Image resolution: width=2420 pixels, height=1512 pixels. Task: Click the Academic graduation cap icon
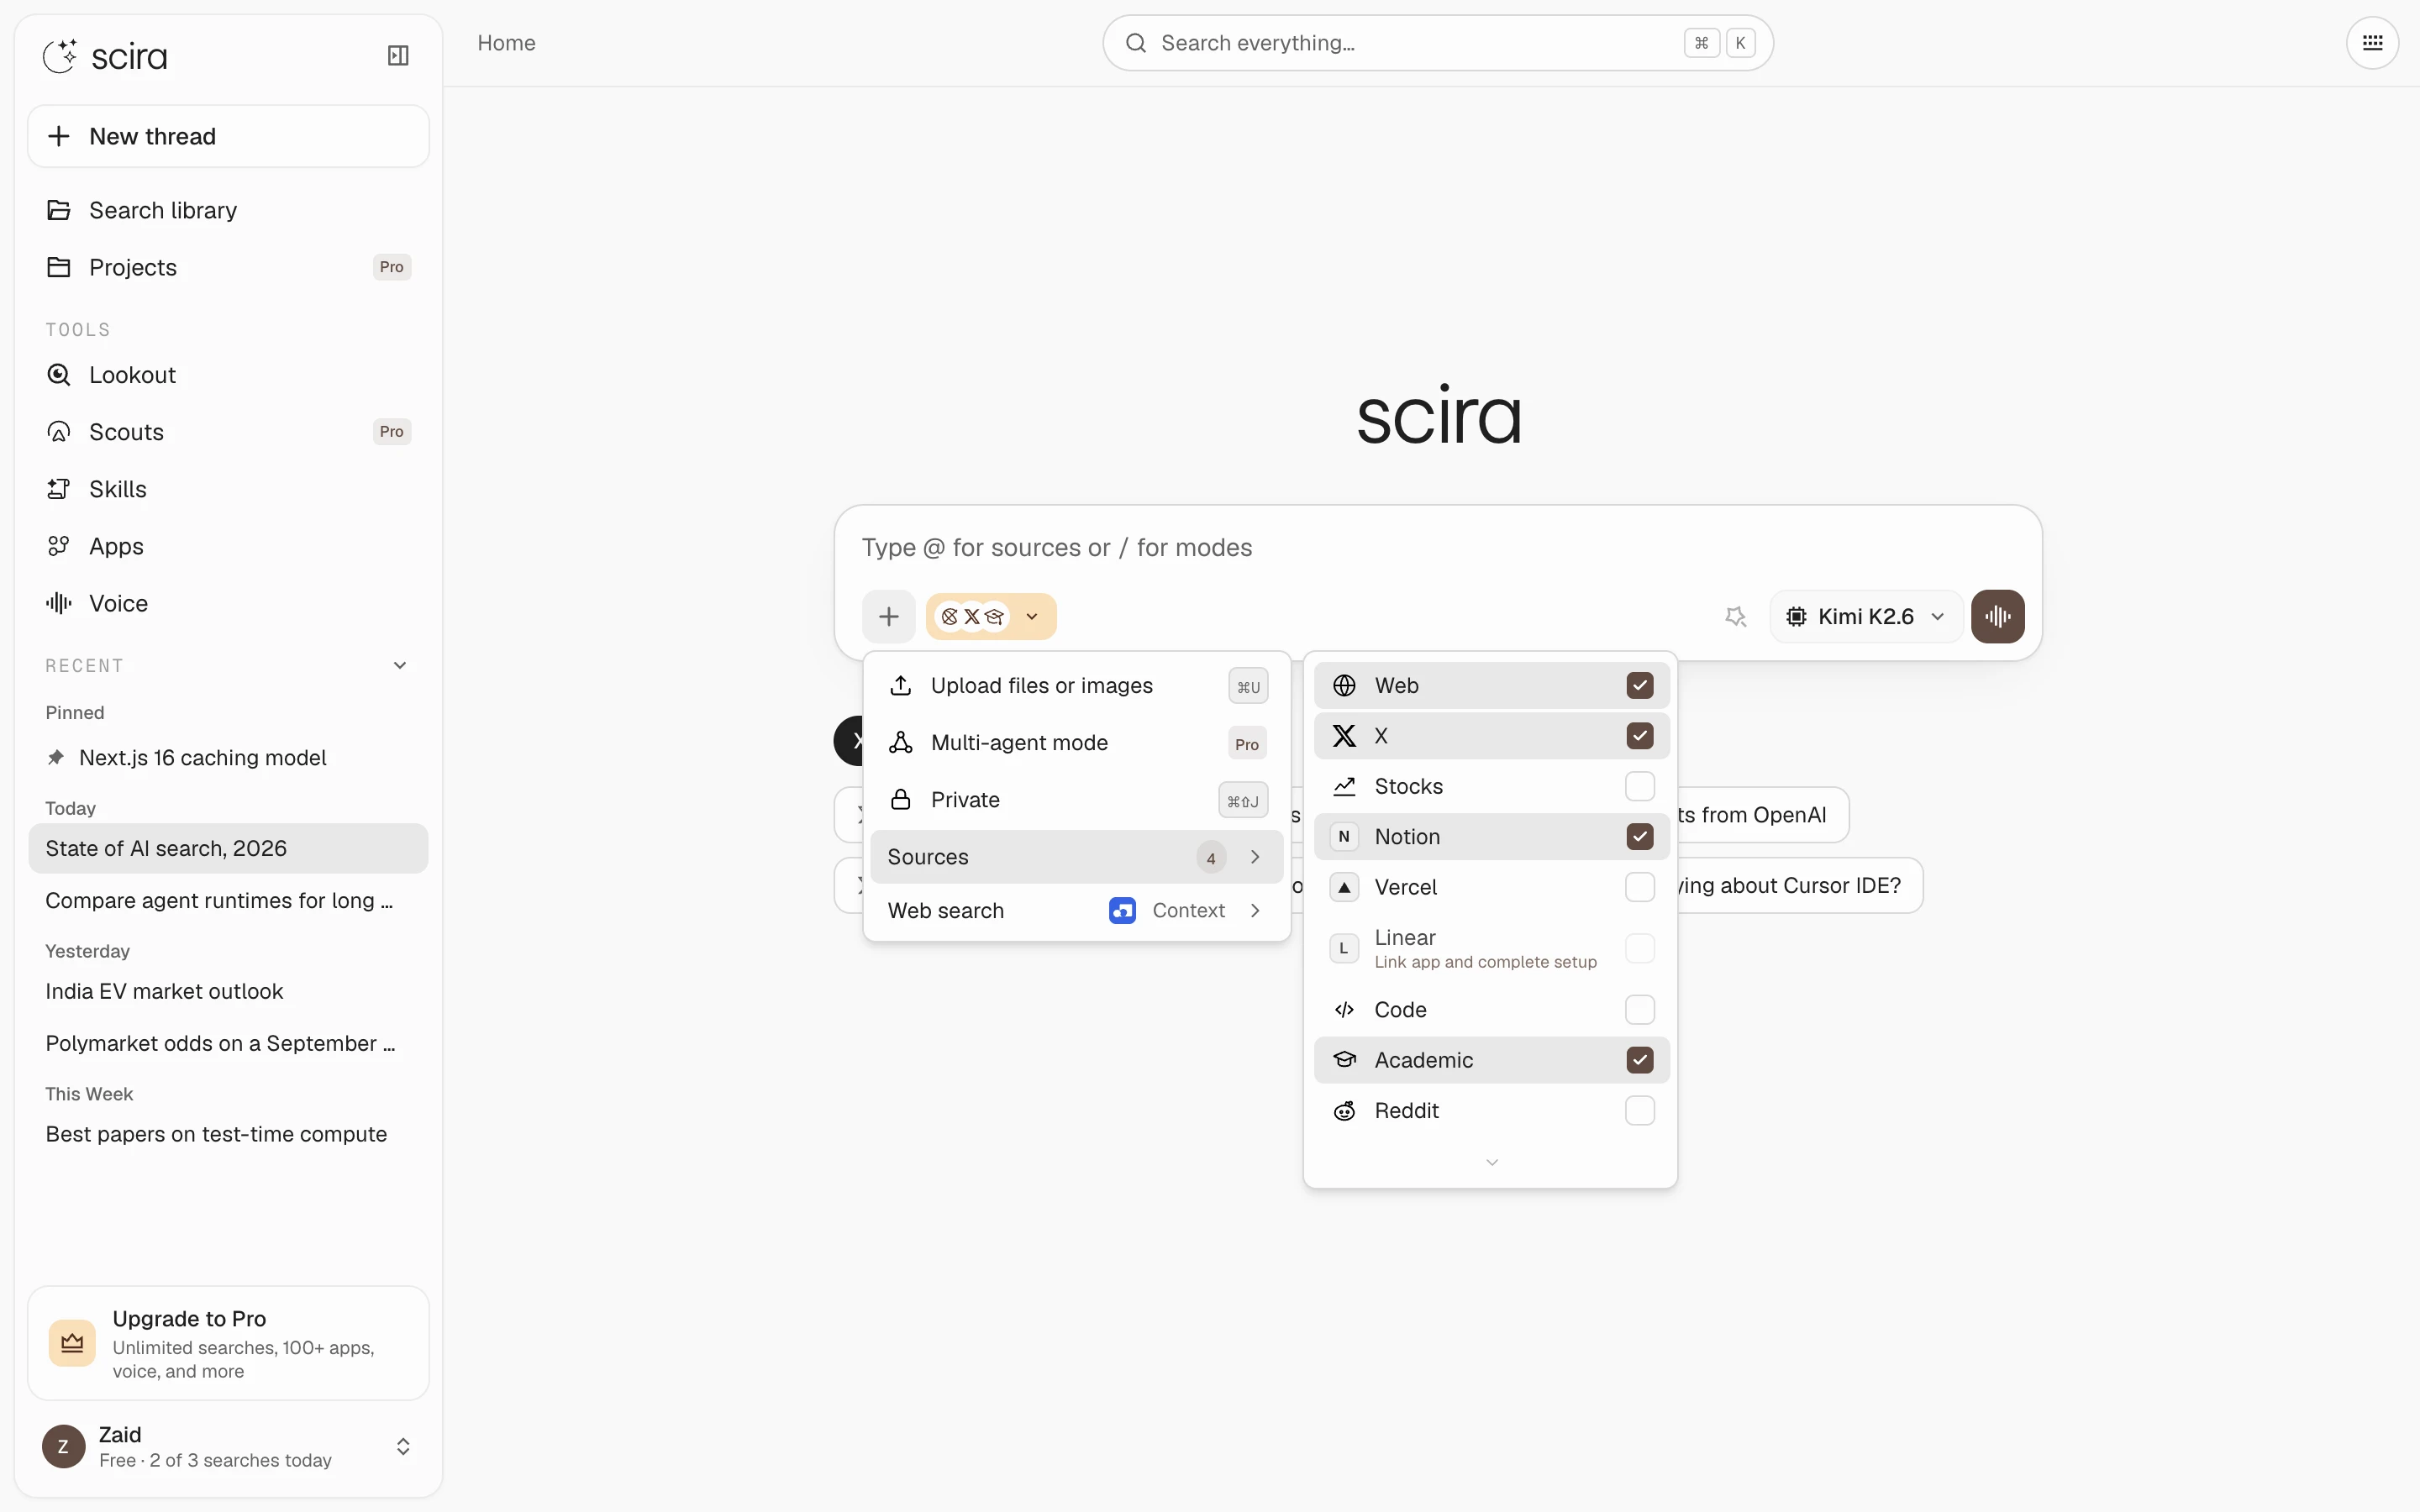pos(1344,1060)
